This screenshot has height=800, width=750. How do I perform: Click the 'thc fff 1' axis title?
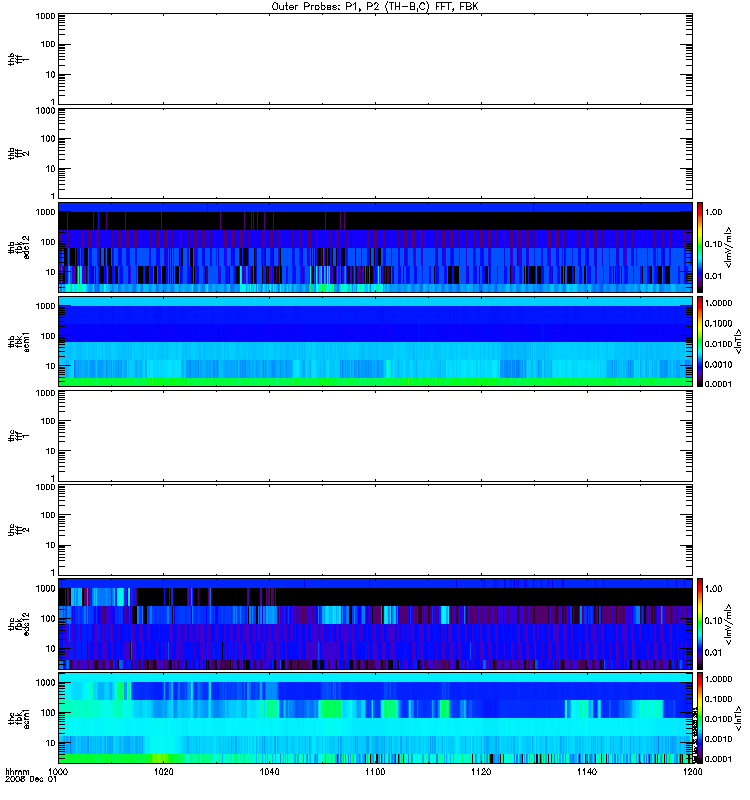coord(18,436)
